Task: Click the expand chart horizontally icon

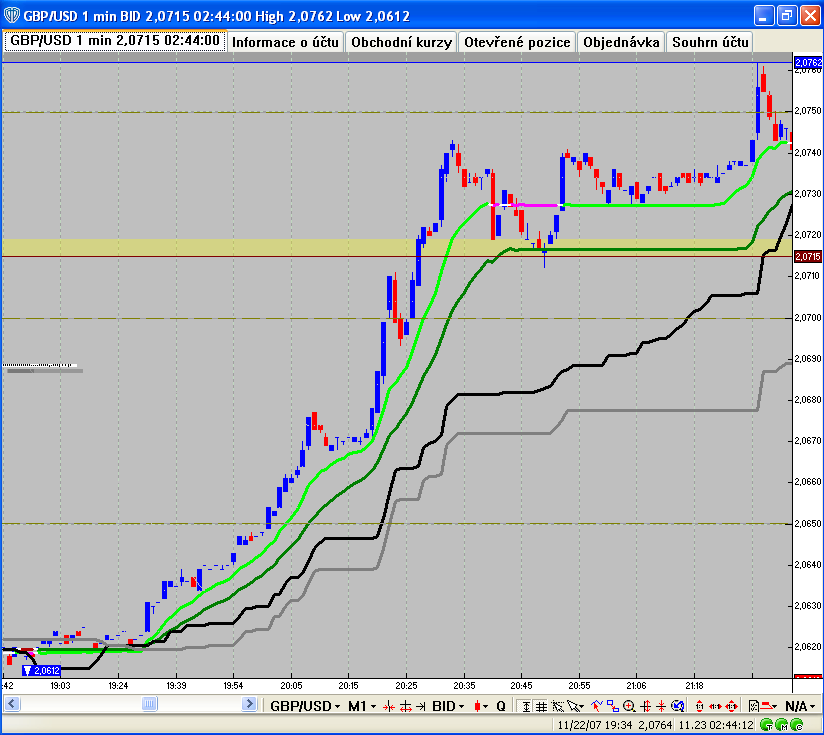Action: 406,707
